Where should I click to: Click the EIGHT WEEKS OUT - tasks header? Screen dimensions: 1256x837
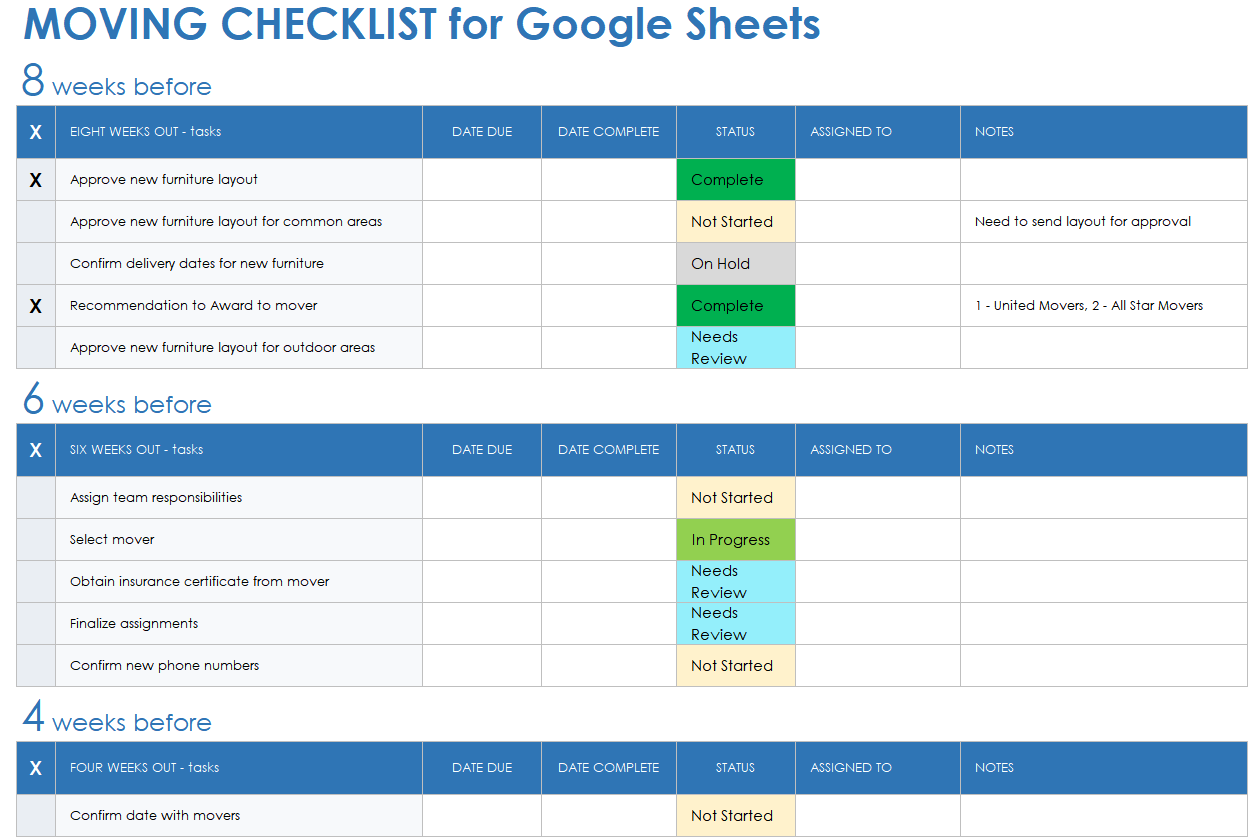tap(146, 132)
